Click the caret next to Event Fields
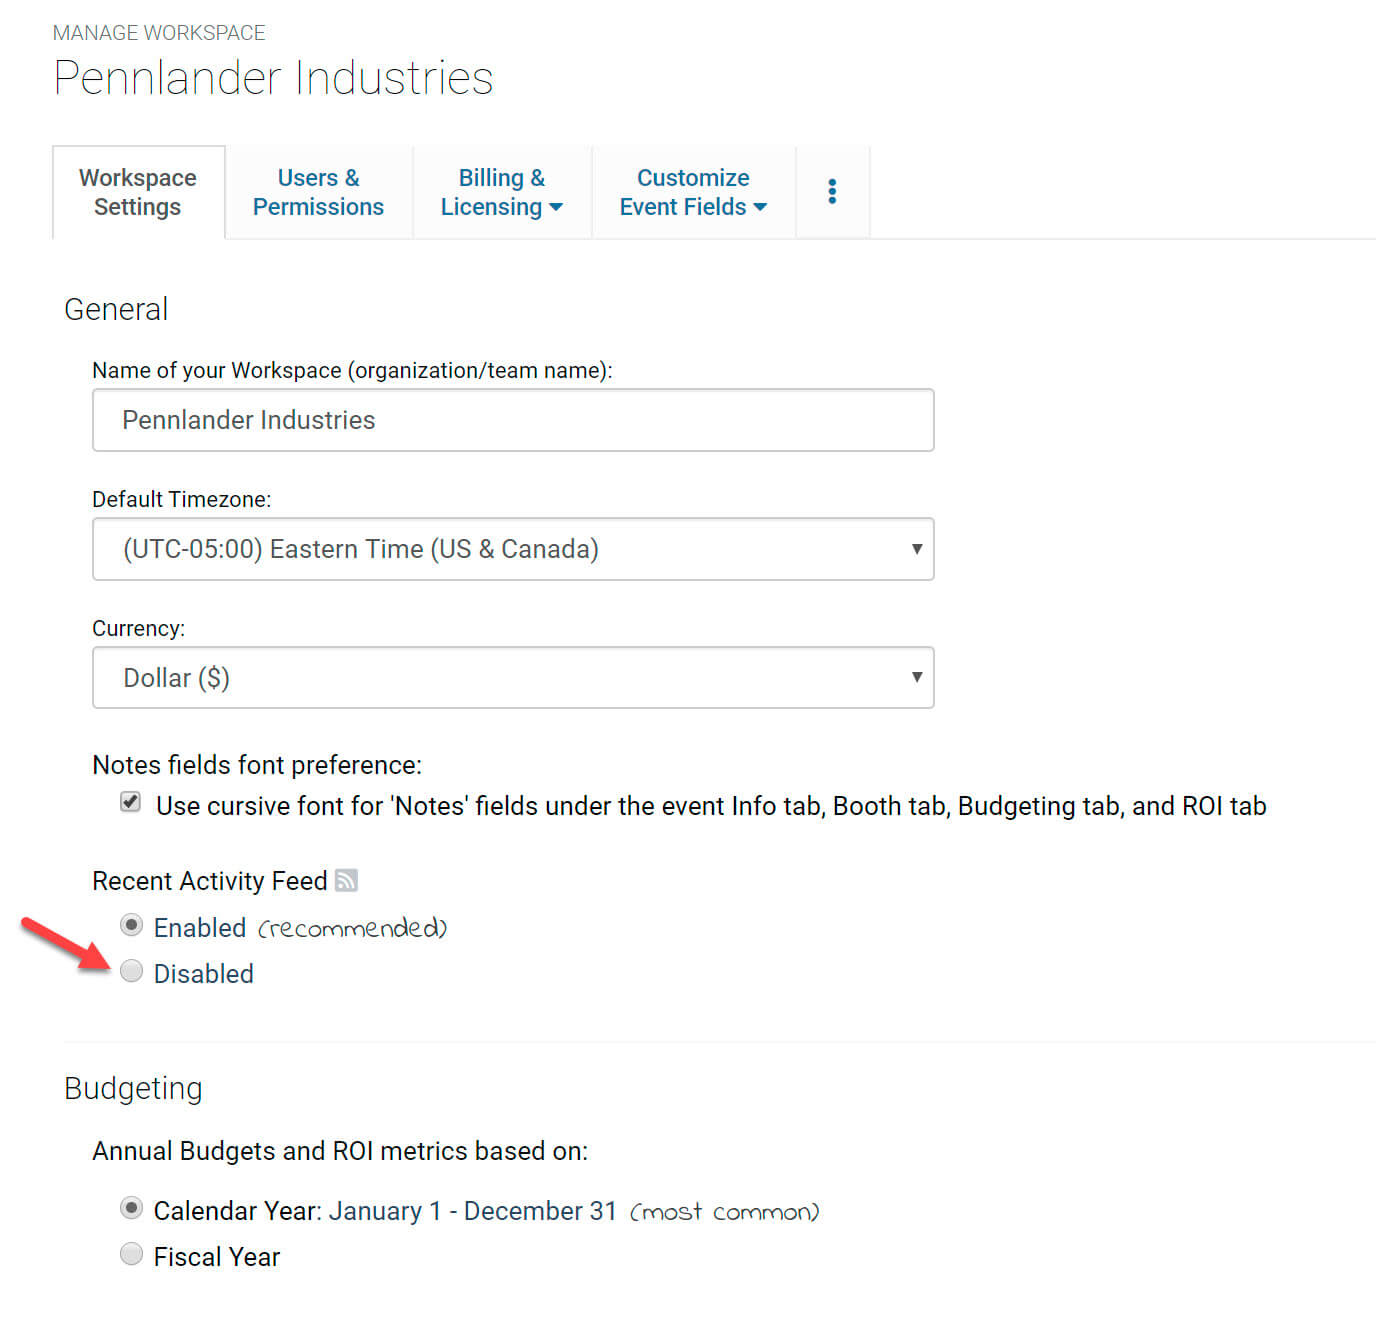The width and height of the screenshot is (1376, 1326). click(760, 208)
